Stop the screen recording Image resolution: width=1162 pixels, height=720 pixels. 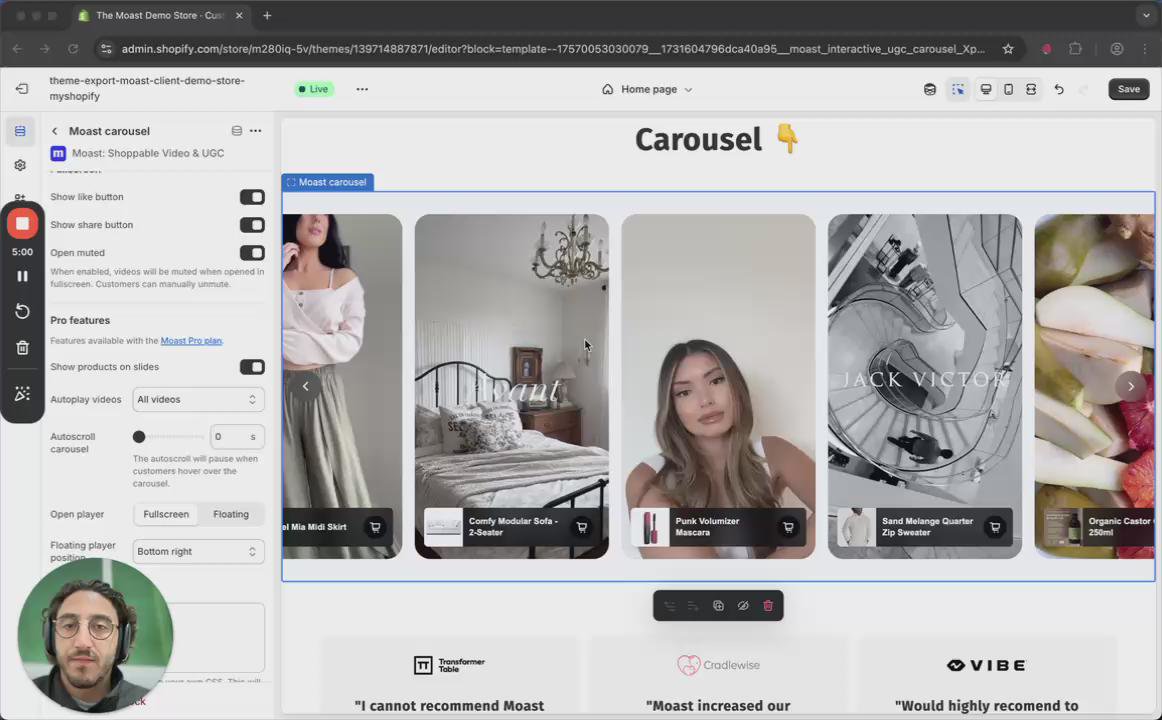point(22,224)
